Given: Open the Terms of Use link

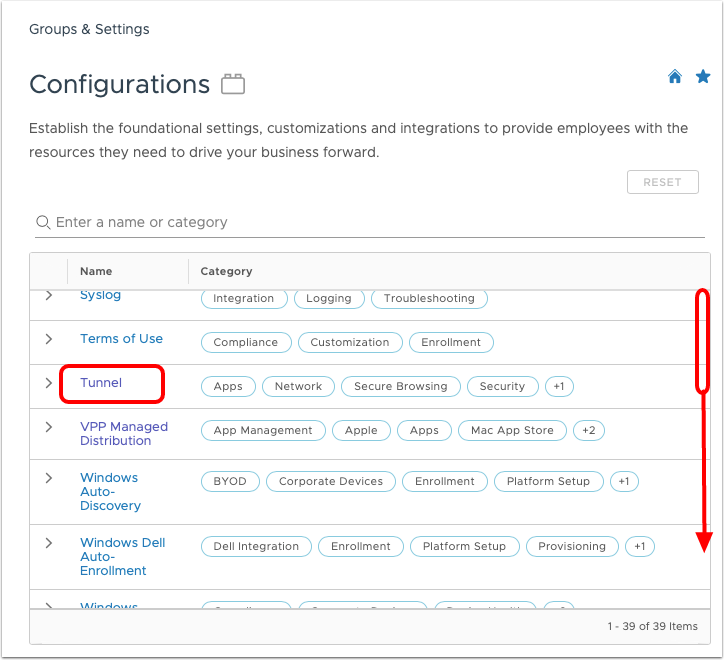Looking at the screenshot, I should 121,339.
